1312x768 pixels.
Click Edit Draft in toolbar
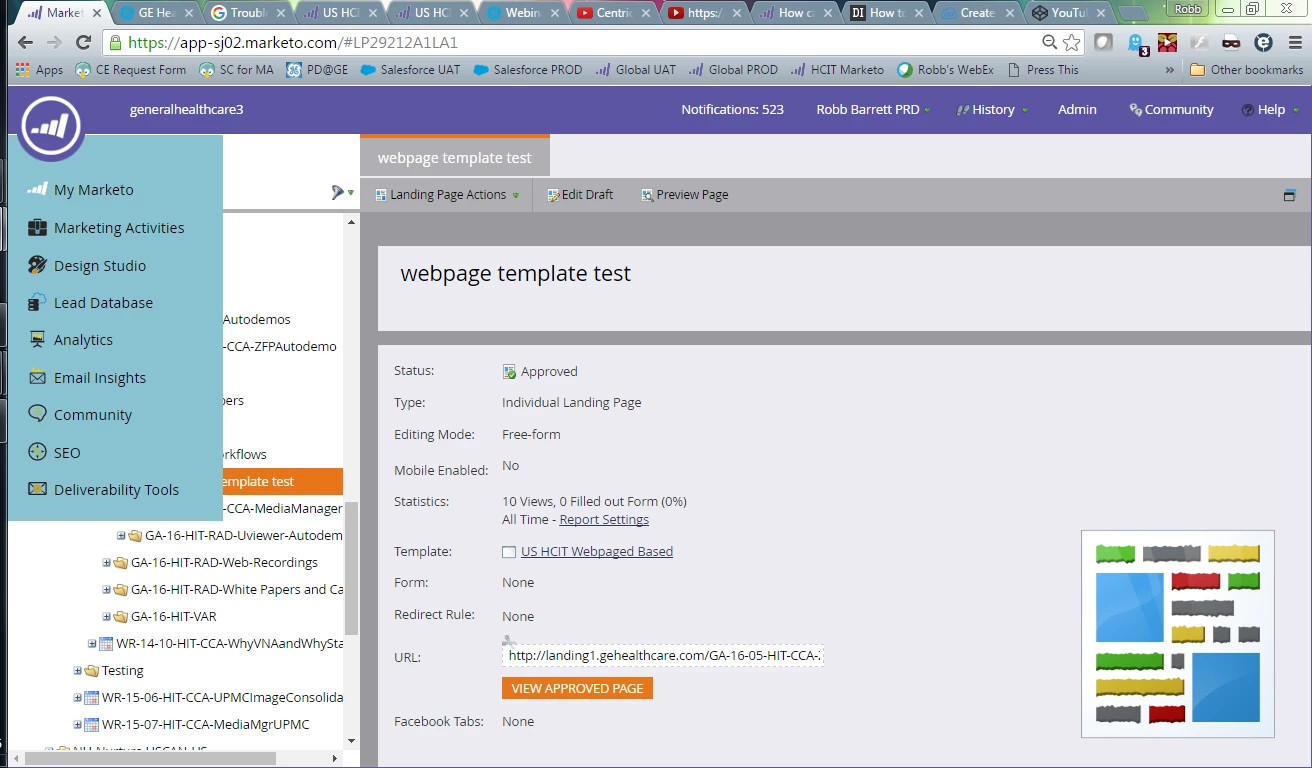(x=580, y=195)
